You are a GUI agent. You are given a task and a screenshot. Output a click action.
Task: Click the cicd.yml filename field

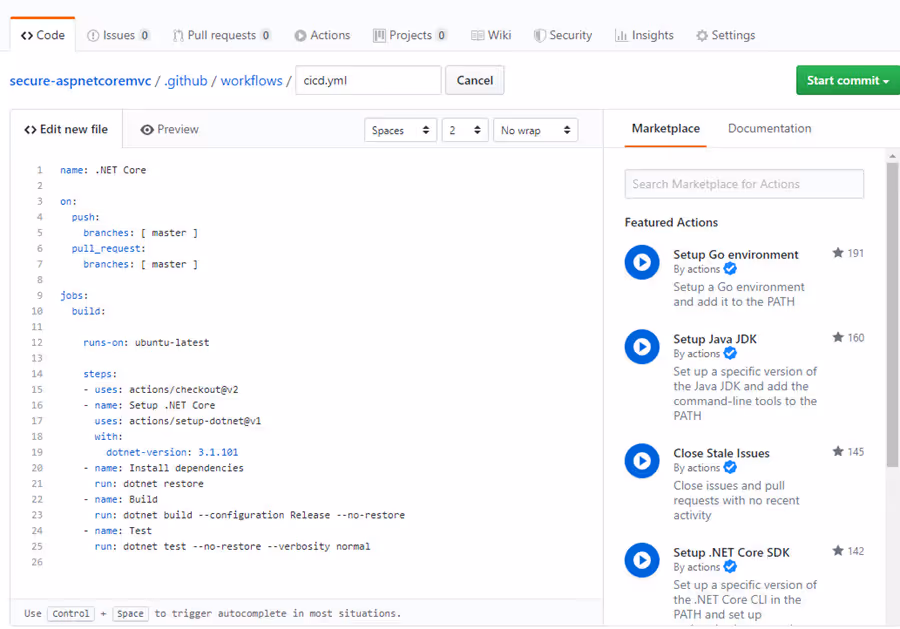368,80
